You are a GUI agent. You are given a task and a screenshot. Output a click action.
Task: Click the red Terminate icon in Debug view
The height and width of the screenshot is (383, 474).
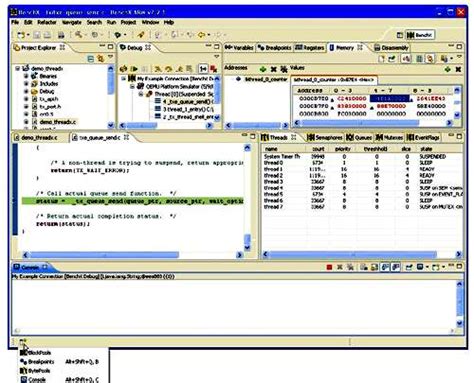[x=213, y=69]
